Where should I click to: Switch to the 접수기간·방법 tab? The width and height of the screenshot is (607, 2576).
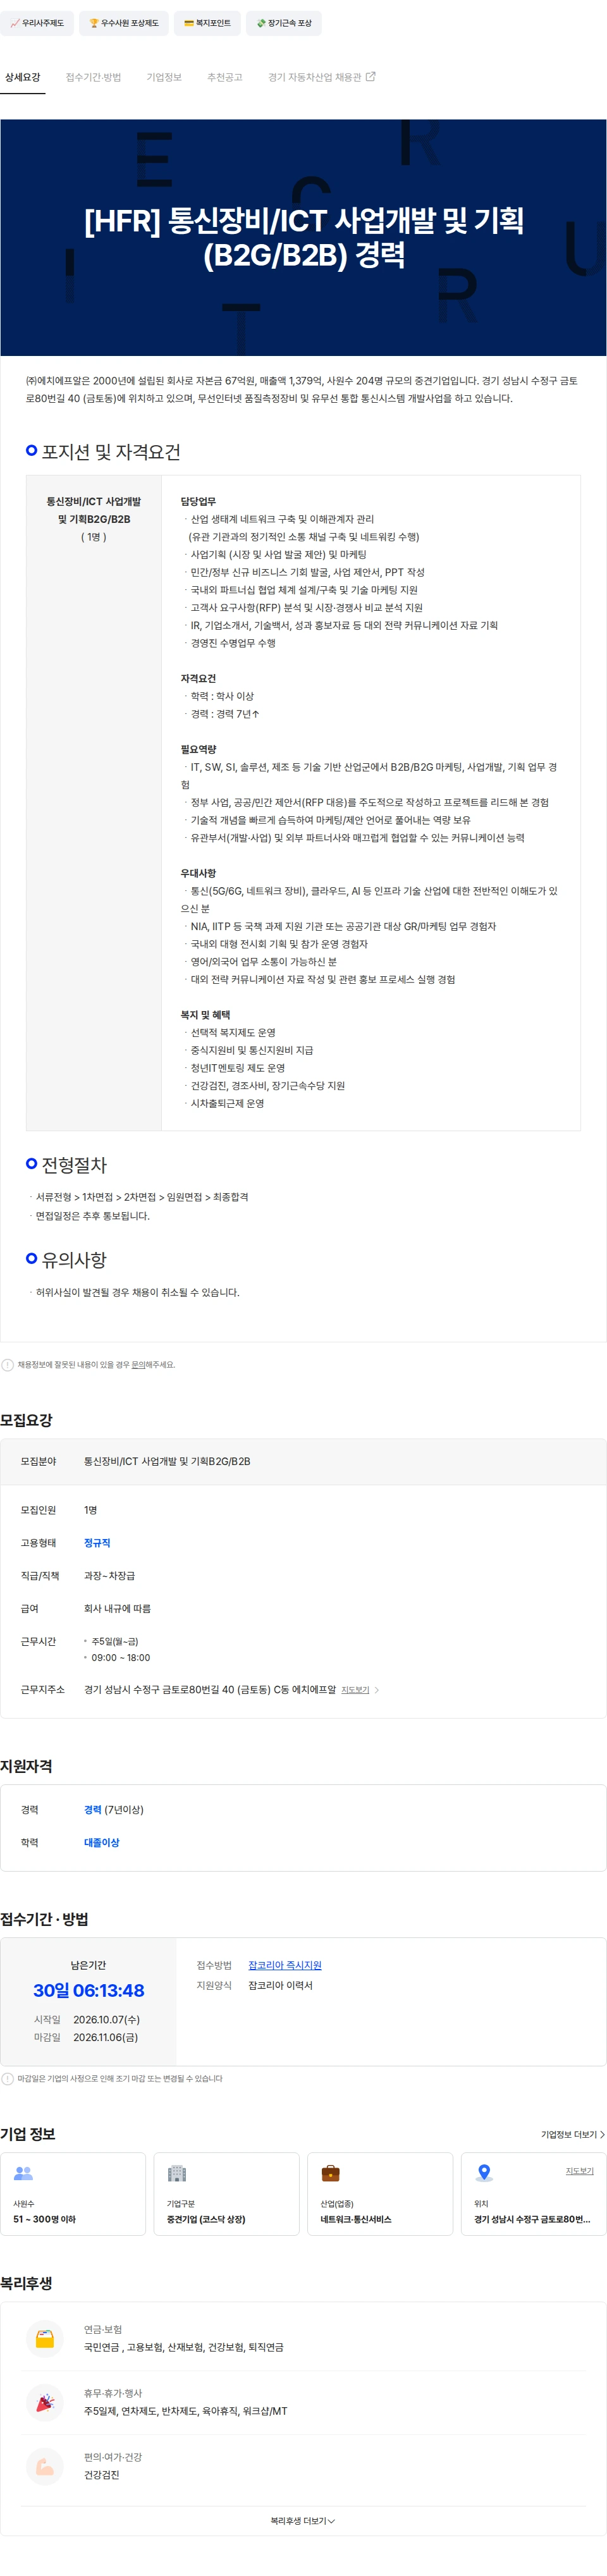pyautogui.click(x=93, y=77)
